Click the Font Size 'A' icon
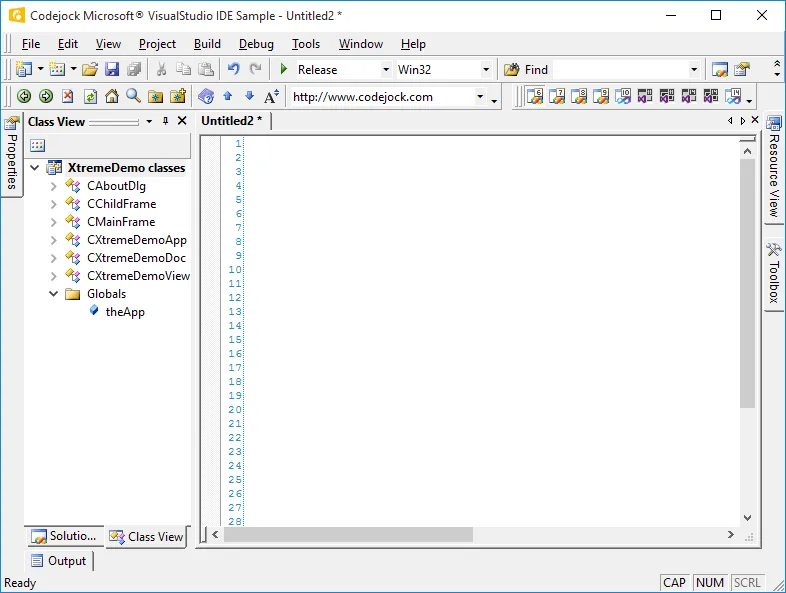Image resolution: width=786 pixels, height=593 pixels. pyautogui.click(x=271, y=96)
